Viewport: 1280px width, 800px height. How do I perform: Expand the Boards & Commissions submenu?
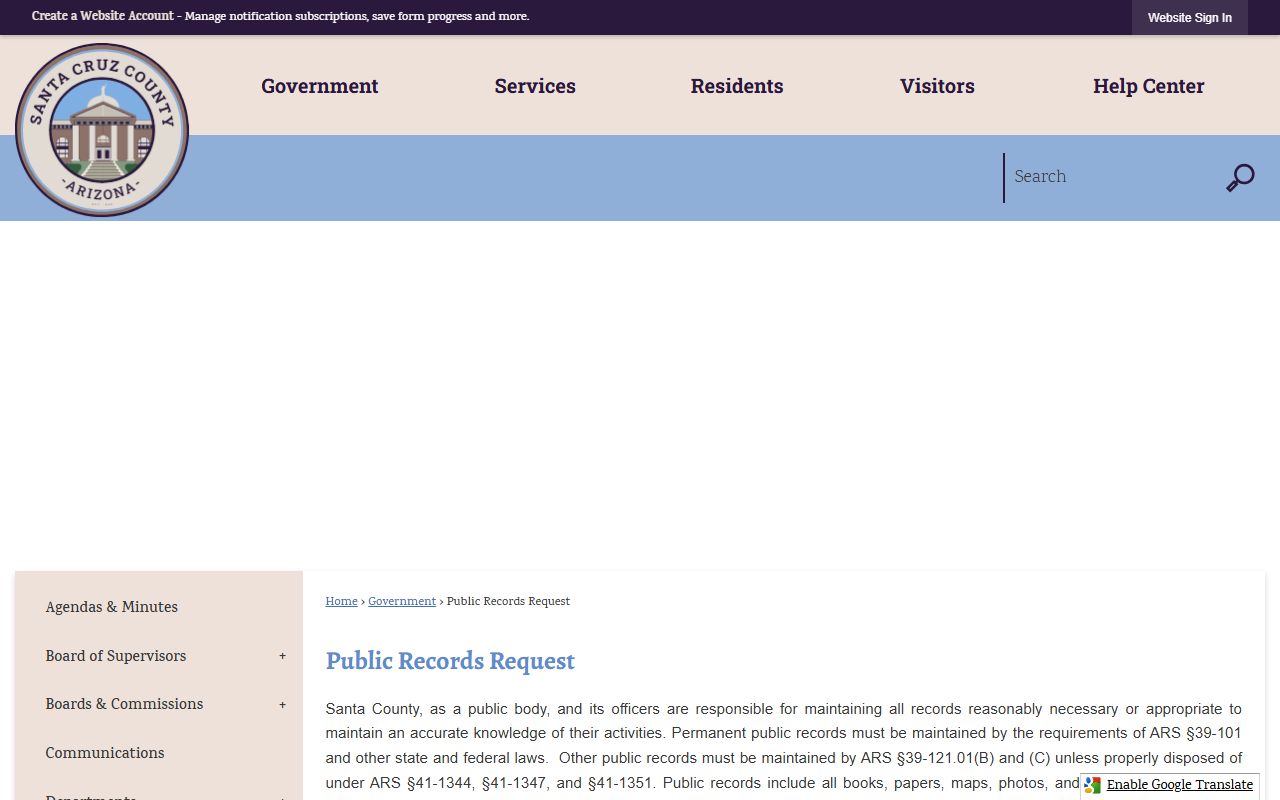point(282,705)
